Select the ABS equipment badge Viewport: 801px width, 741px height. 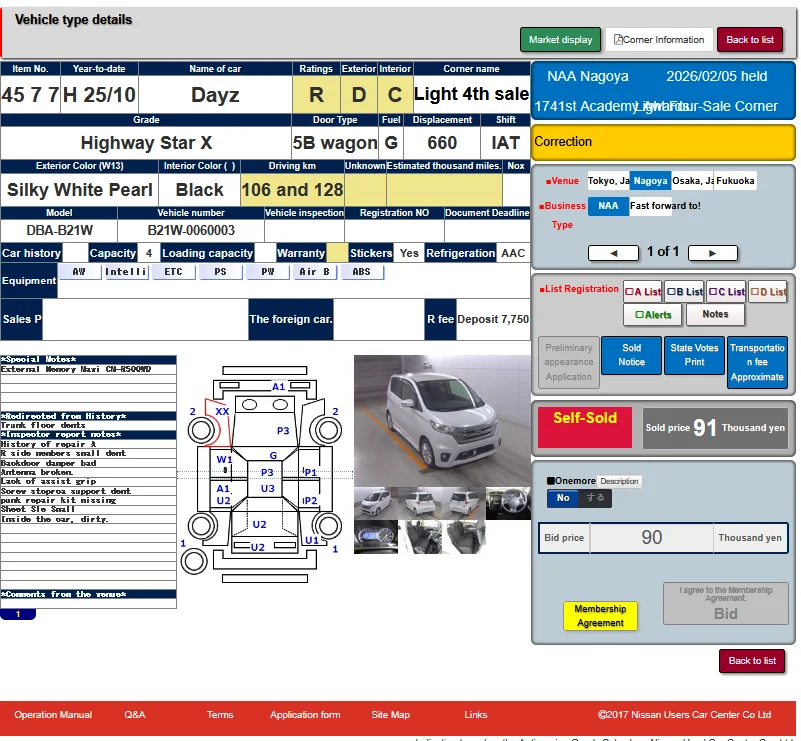coord(361,272)
